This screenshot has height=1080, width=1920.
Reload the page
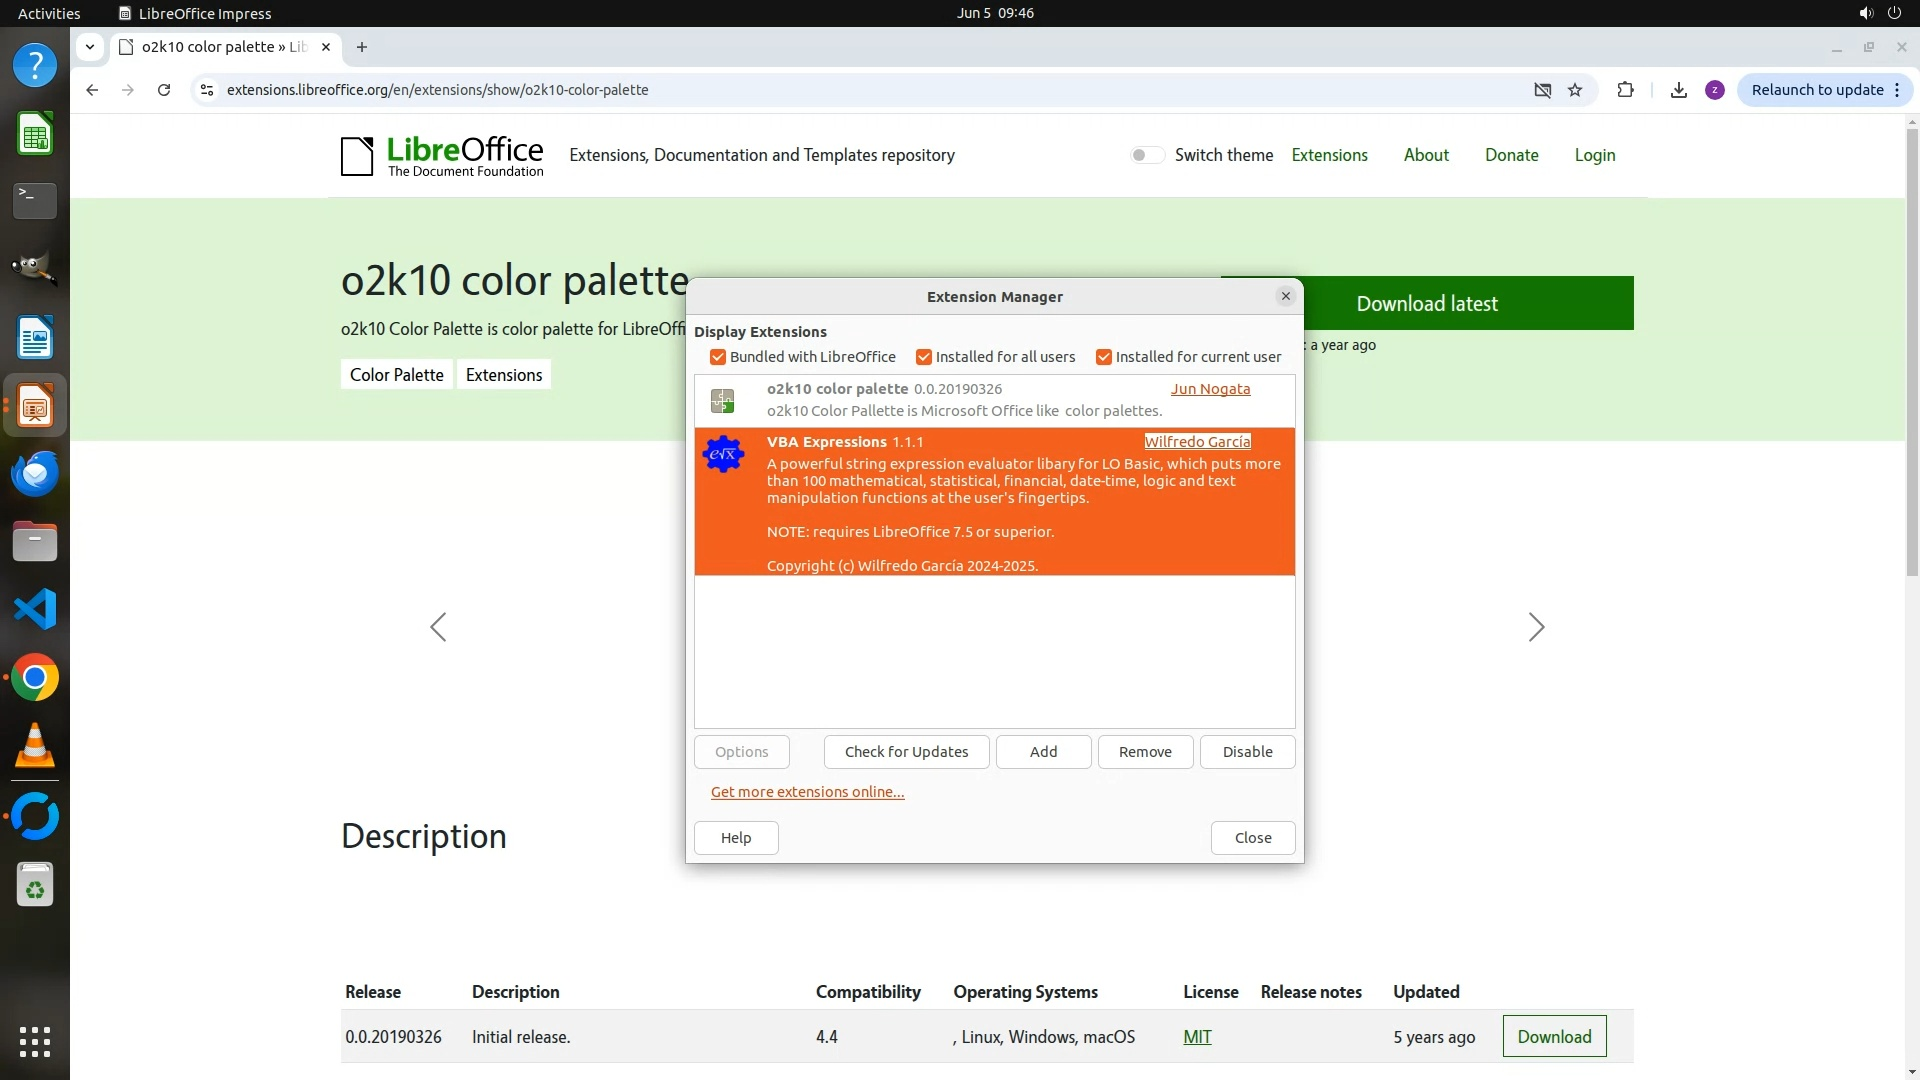[164, 90]
